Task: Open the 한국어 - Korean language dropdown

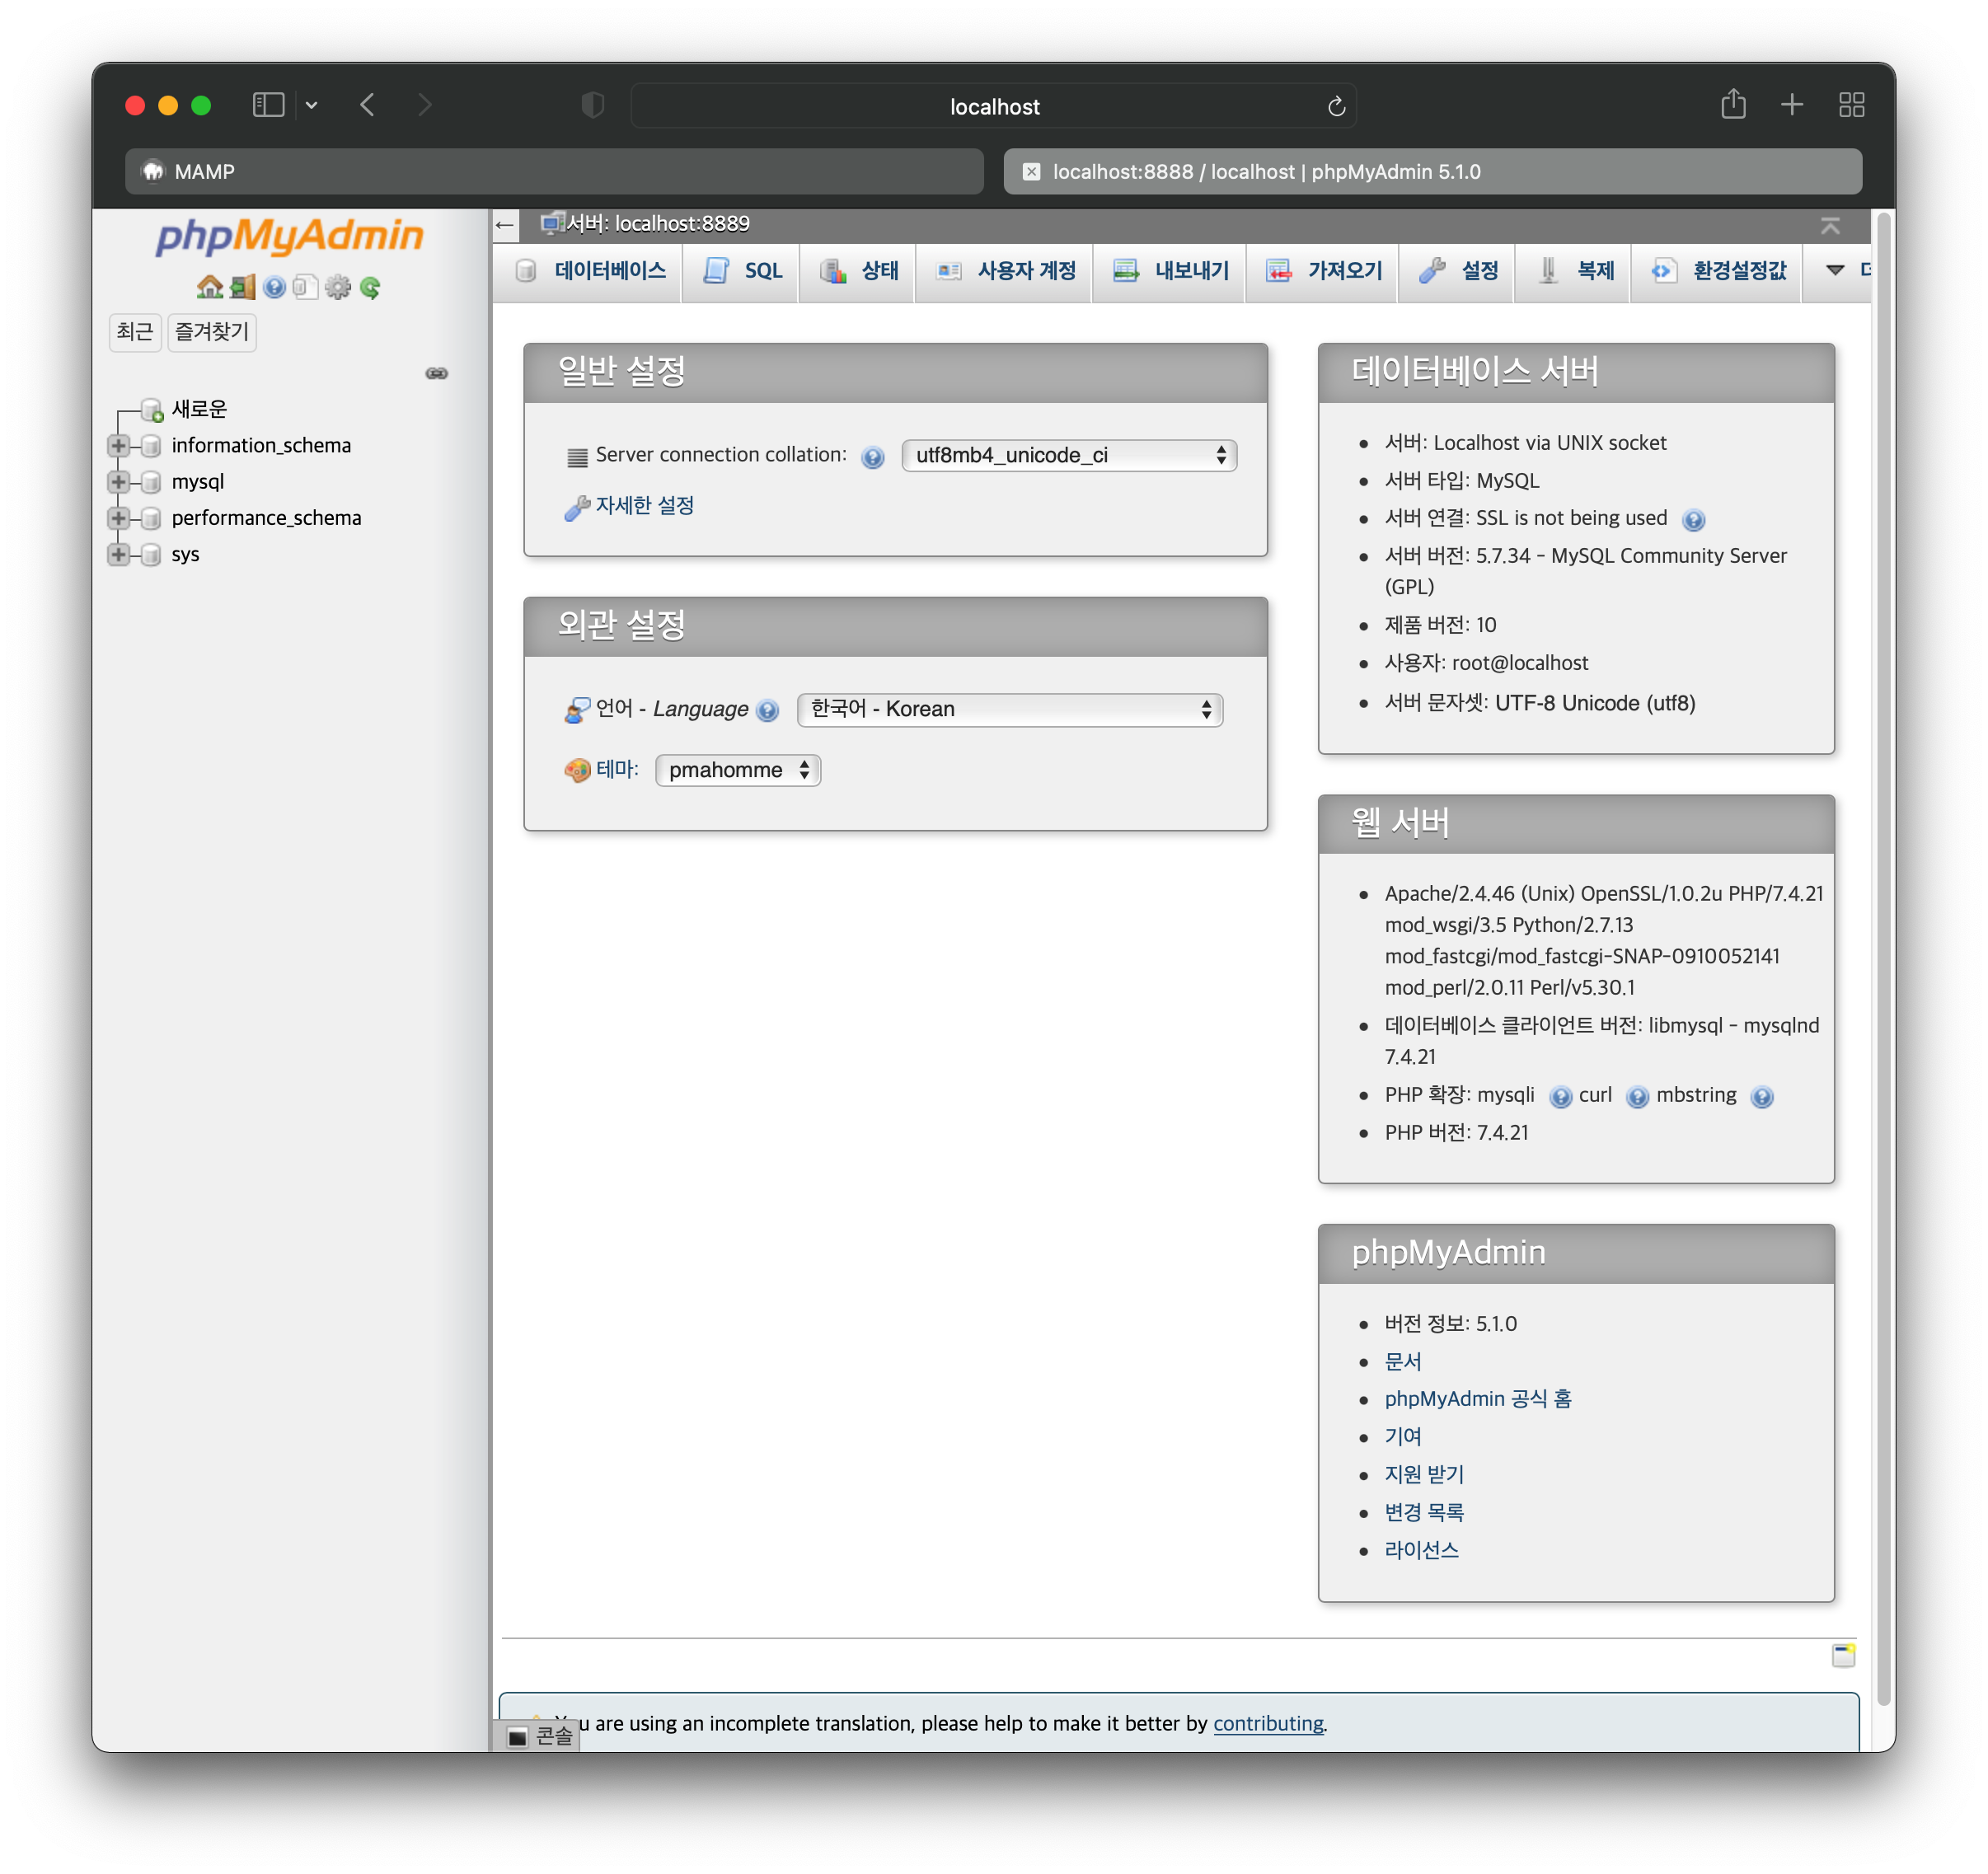Action: click(1009, 710)
